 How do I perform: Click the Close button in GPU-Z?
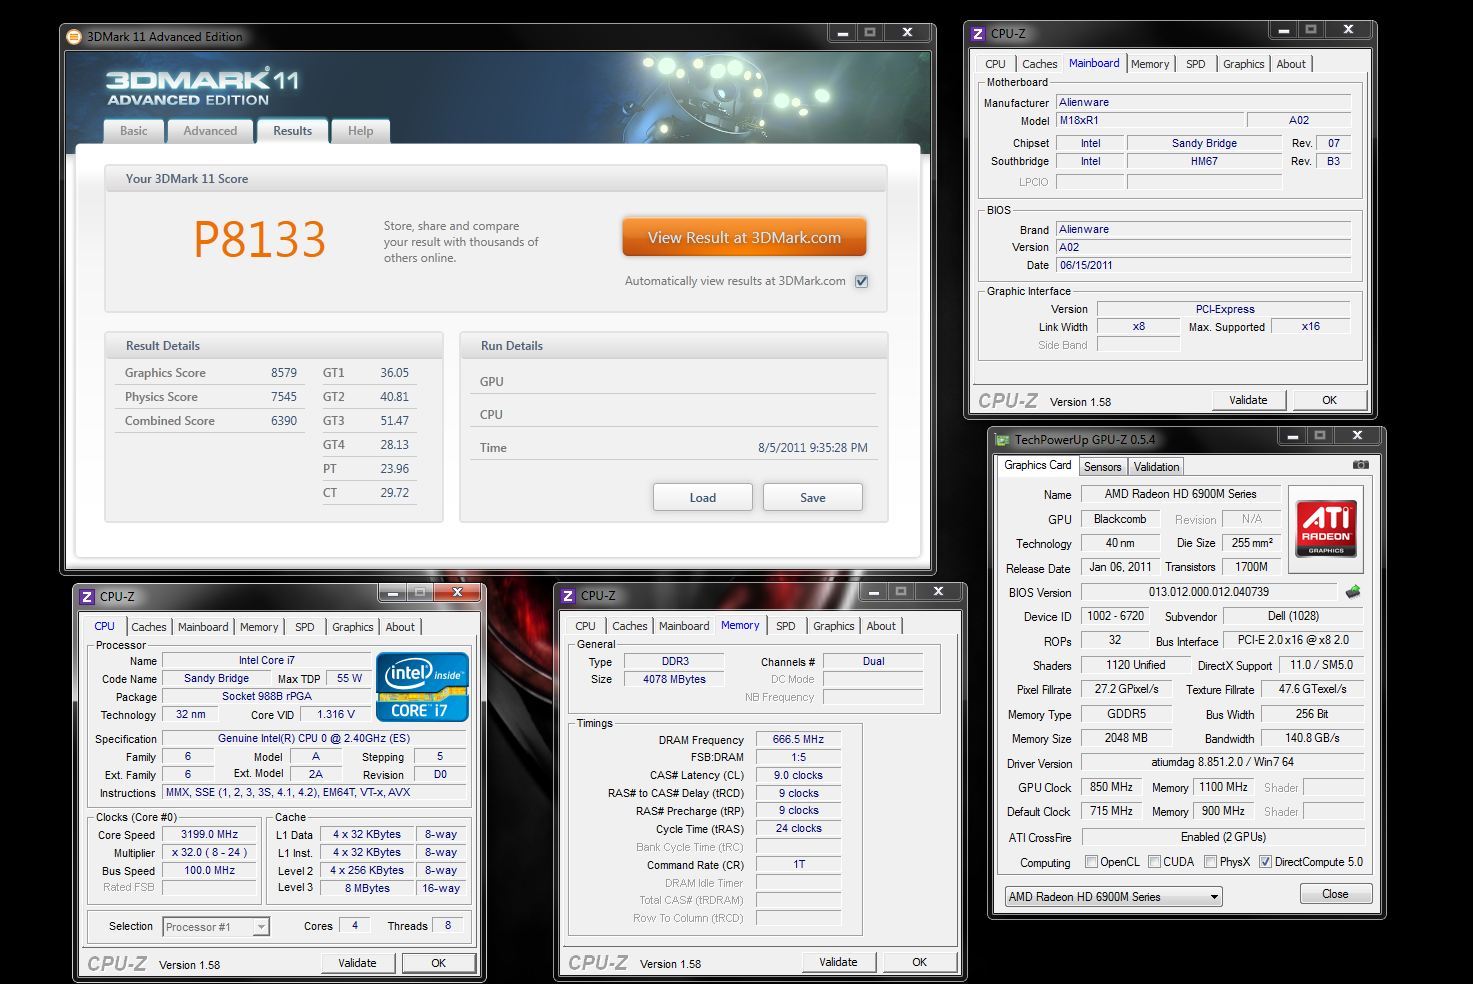click(1335, 894)
